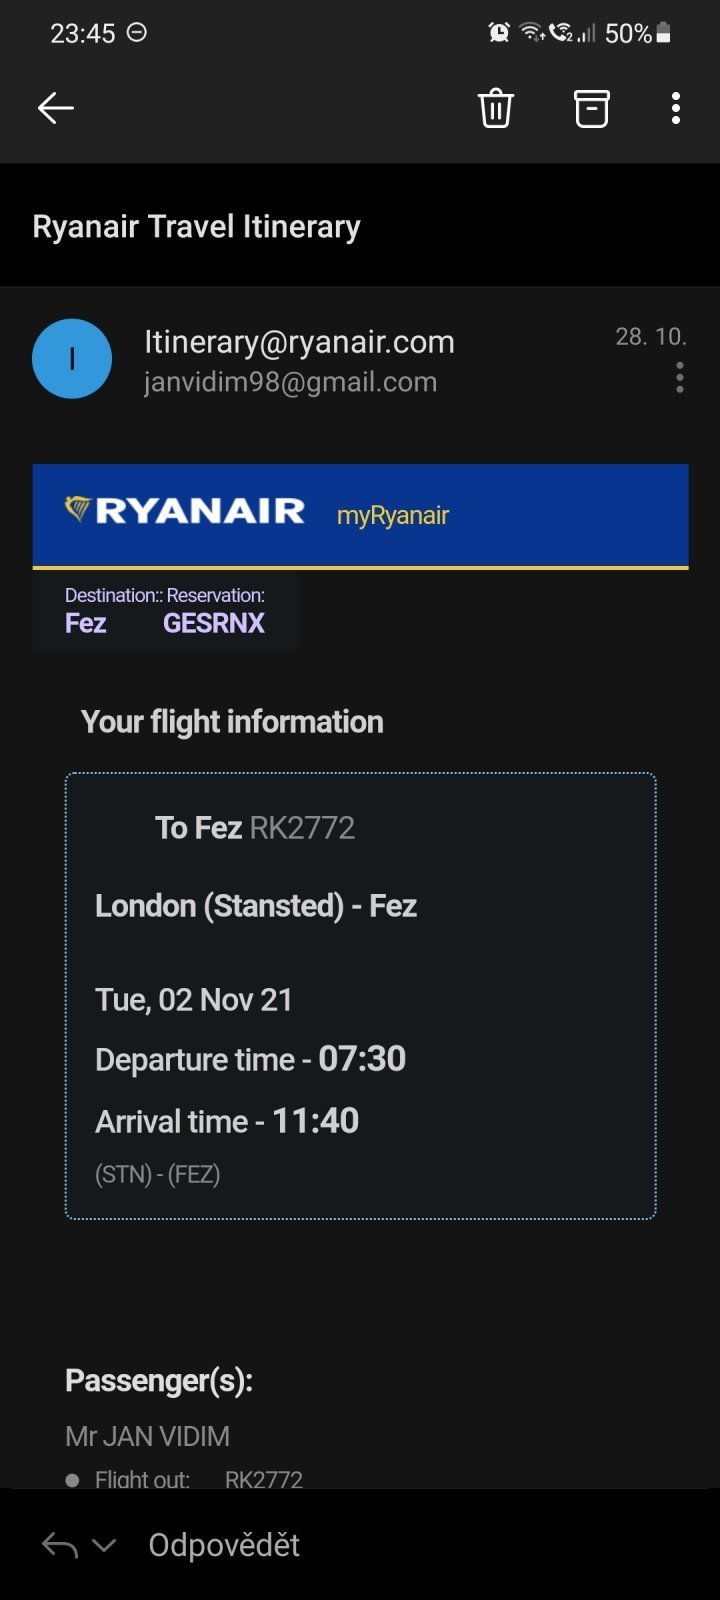Tap sender address Itinerary@ryanair.com
The width and height of the screenshot is (720, 1600).
point(299,342)
